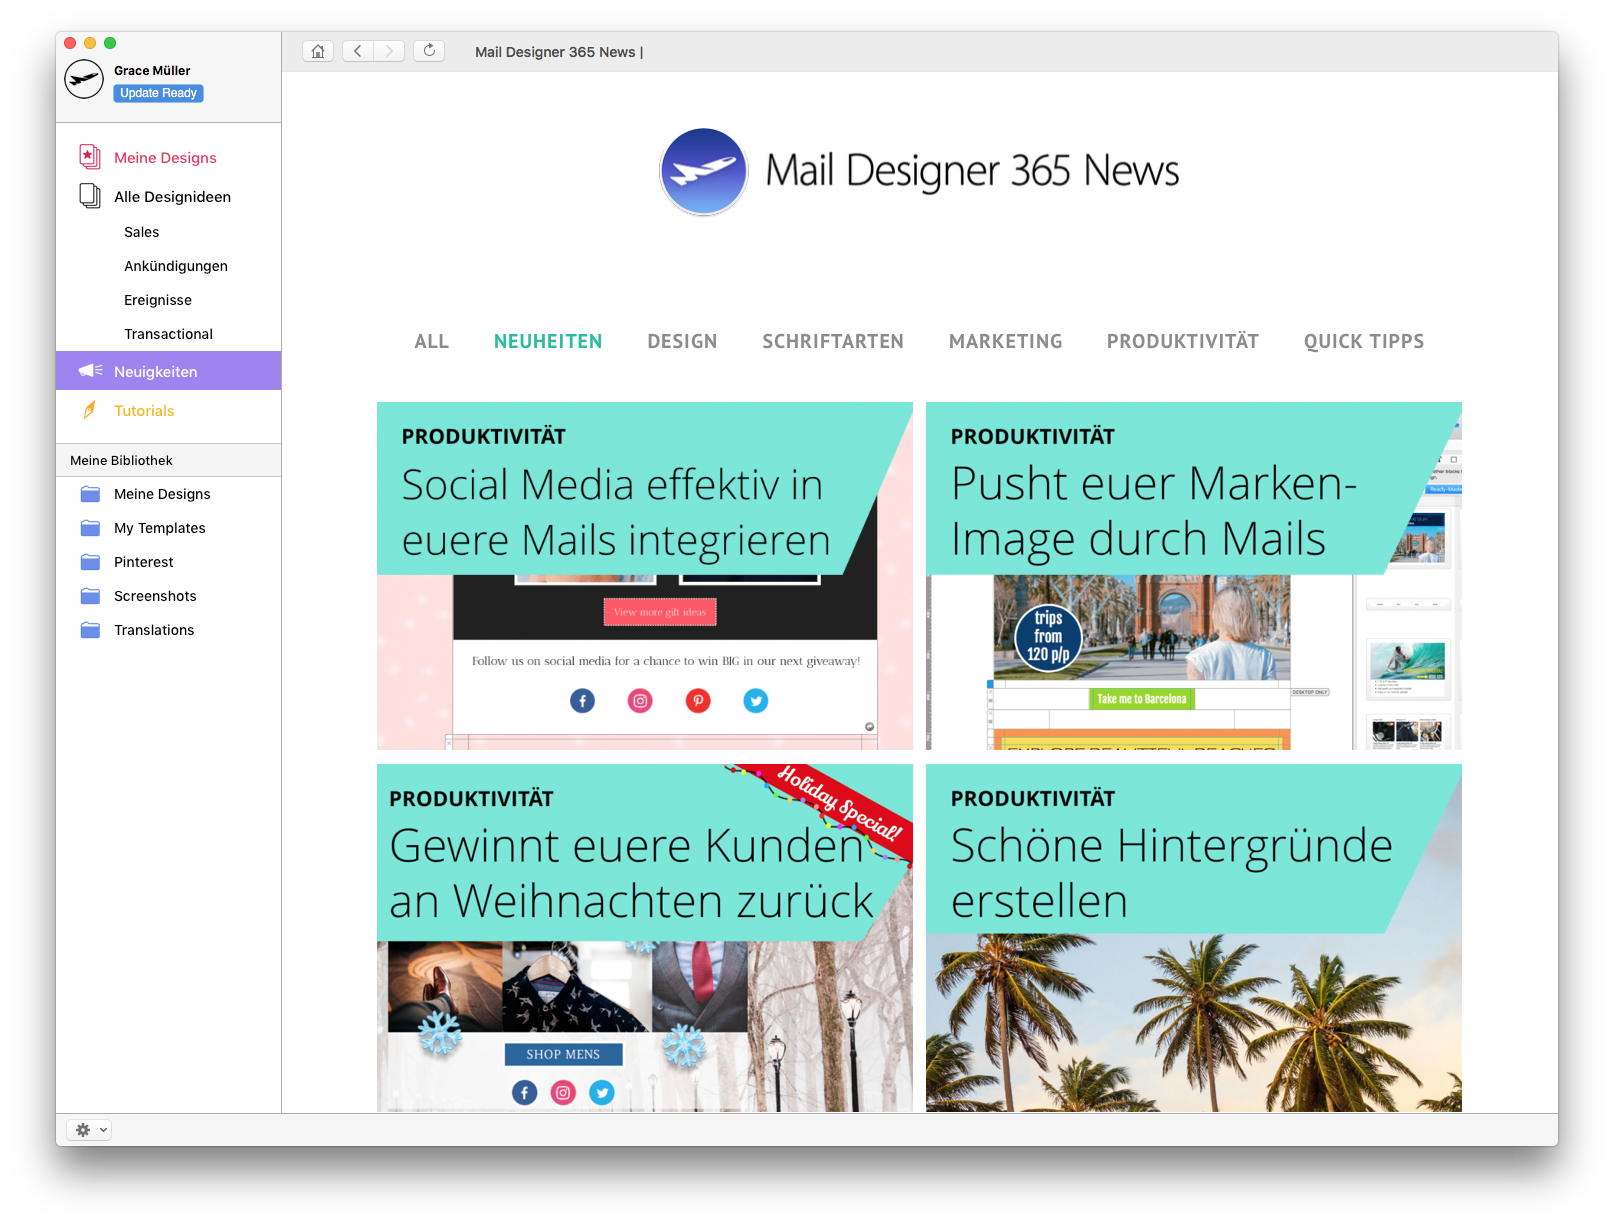Open the gear settings dropdown menu
Viewport: 1614px width, 1226px height.
89,1130
